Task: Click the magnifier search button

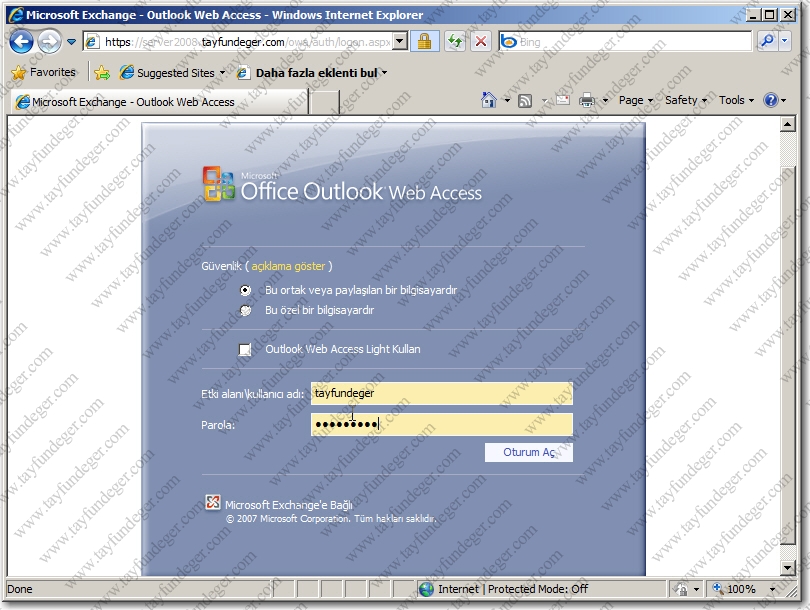Action: [768, 41]
